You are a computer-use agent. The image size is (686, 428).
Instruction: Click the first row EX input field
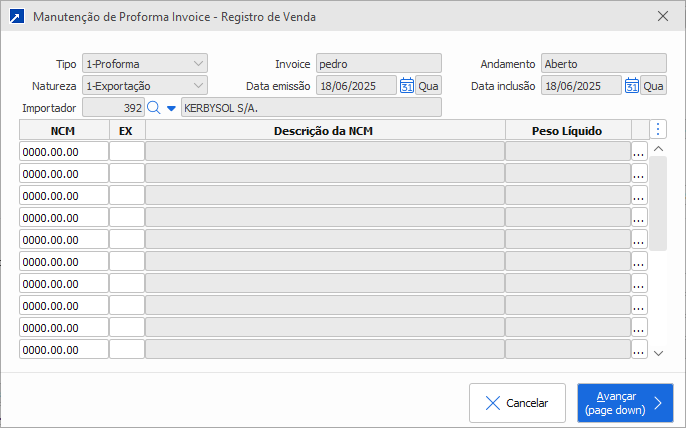click(127, 151)
